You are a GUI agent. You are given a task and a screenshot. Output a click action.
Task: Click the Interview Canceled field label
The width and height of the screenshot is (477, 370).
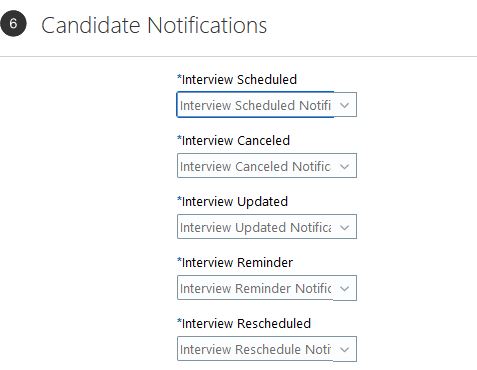[x=236, y=141]
